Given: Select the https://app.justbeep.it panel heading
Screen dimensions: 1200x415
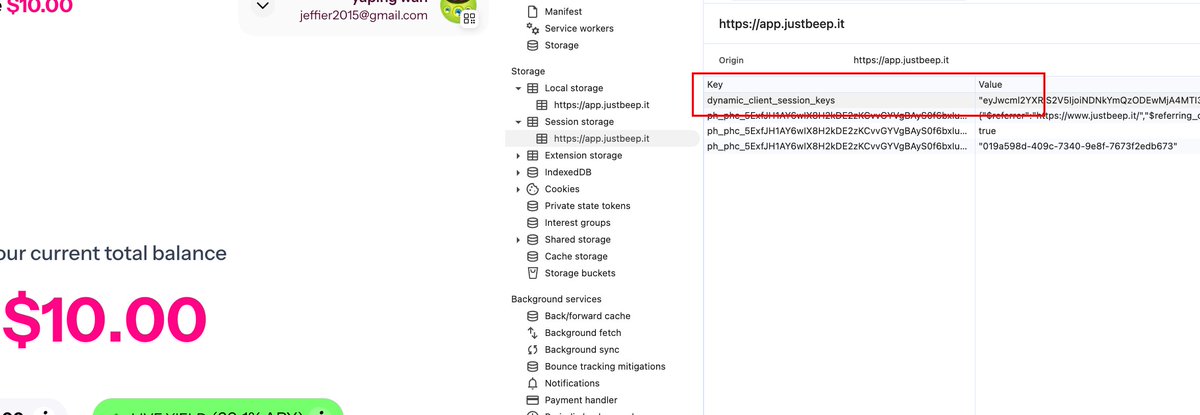Looking at the screenshot, I should (x=783, y=23).
